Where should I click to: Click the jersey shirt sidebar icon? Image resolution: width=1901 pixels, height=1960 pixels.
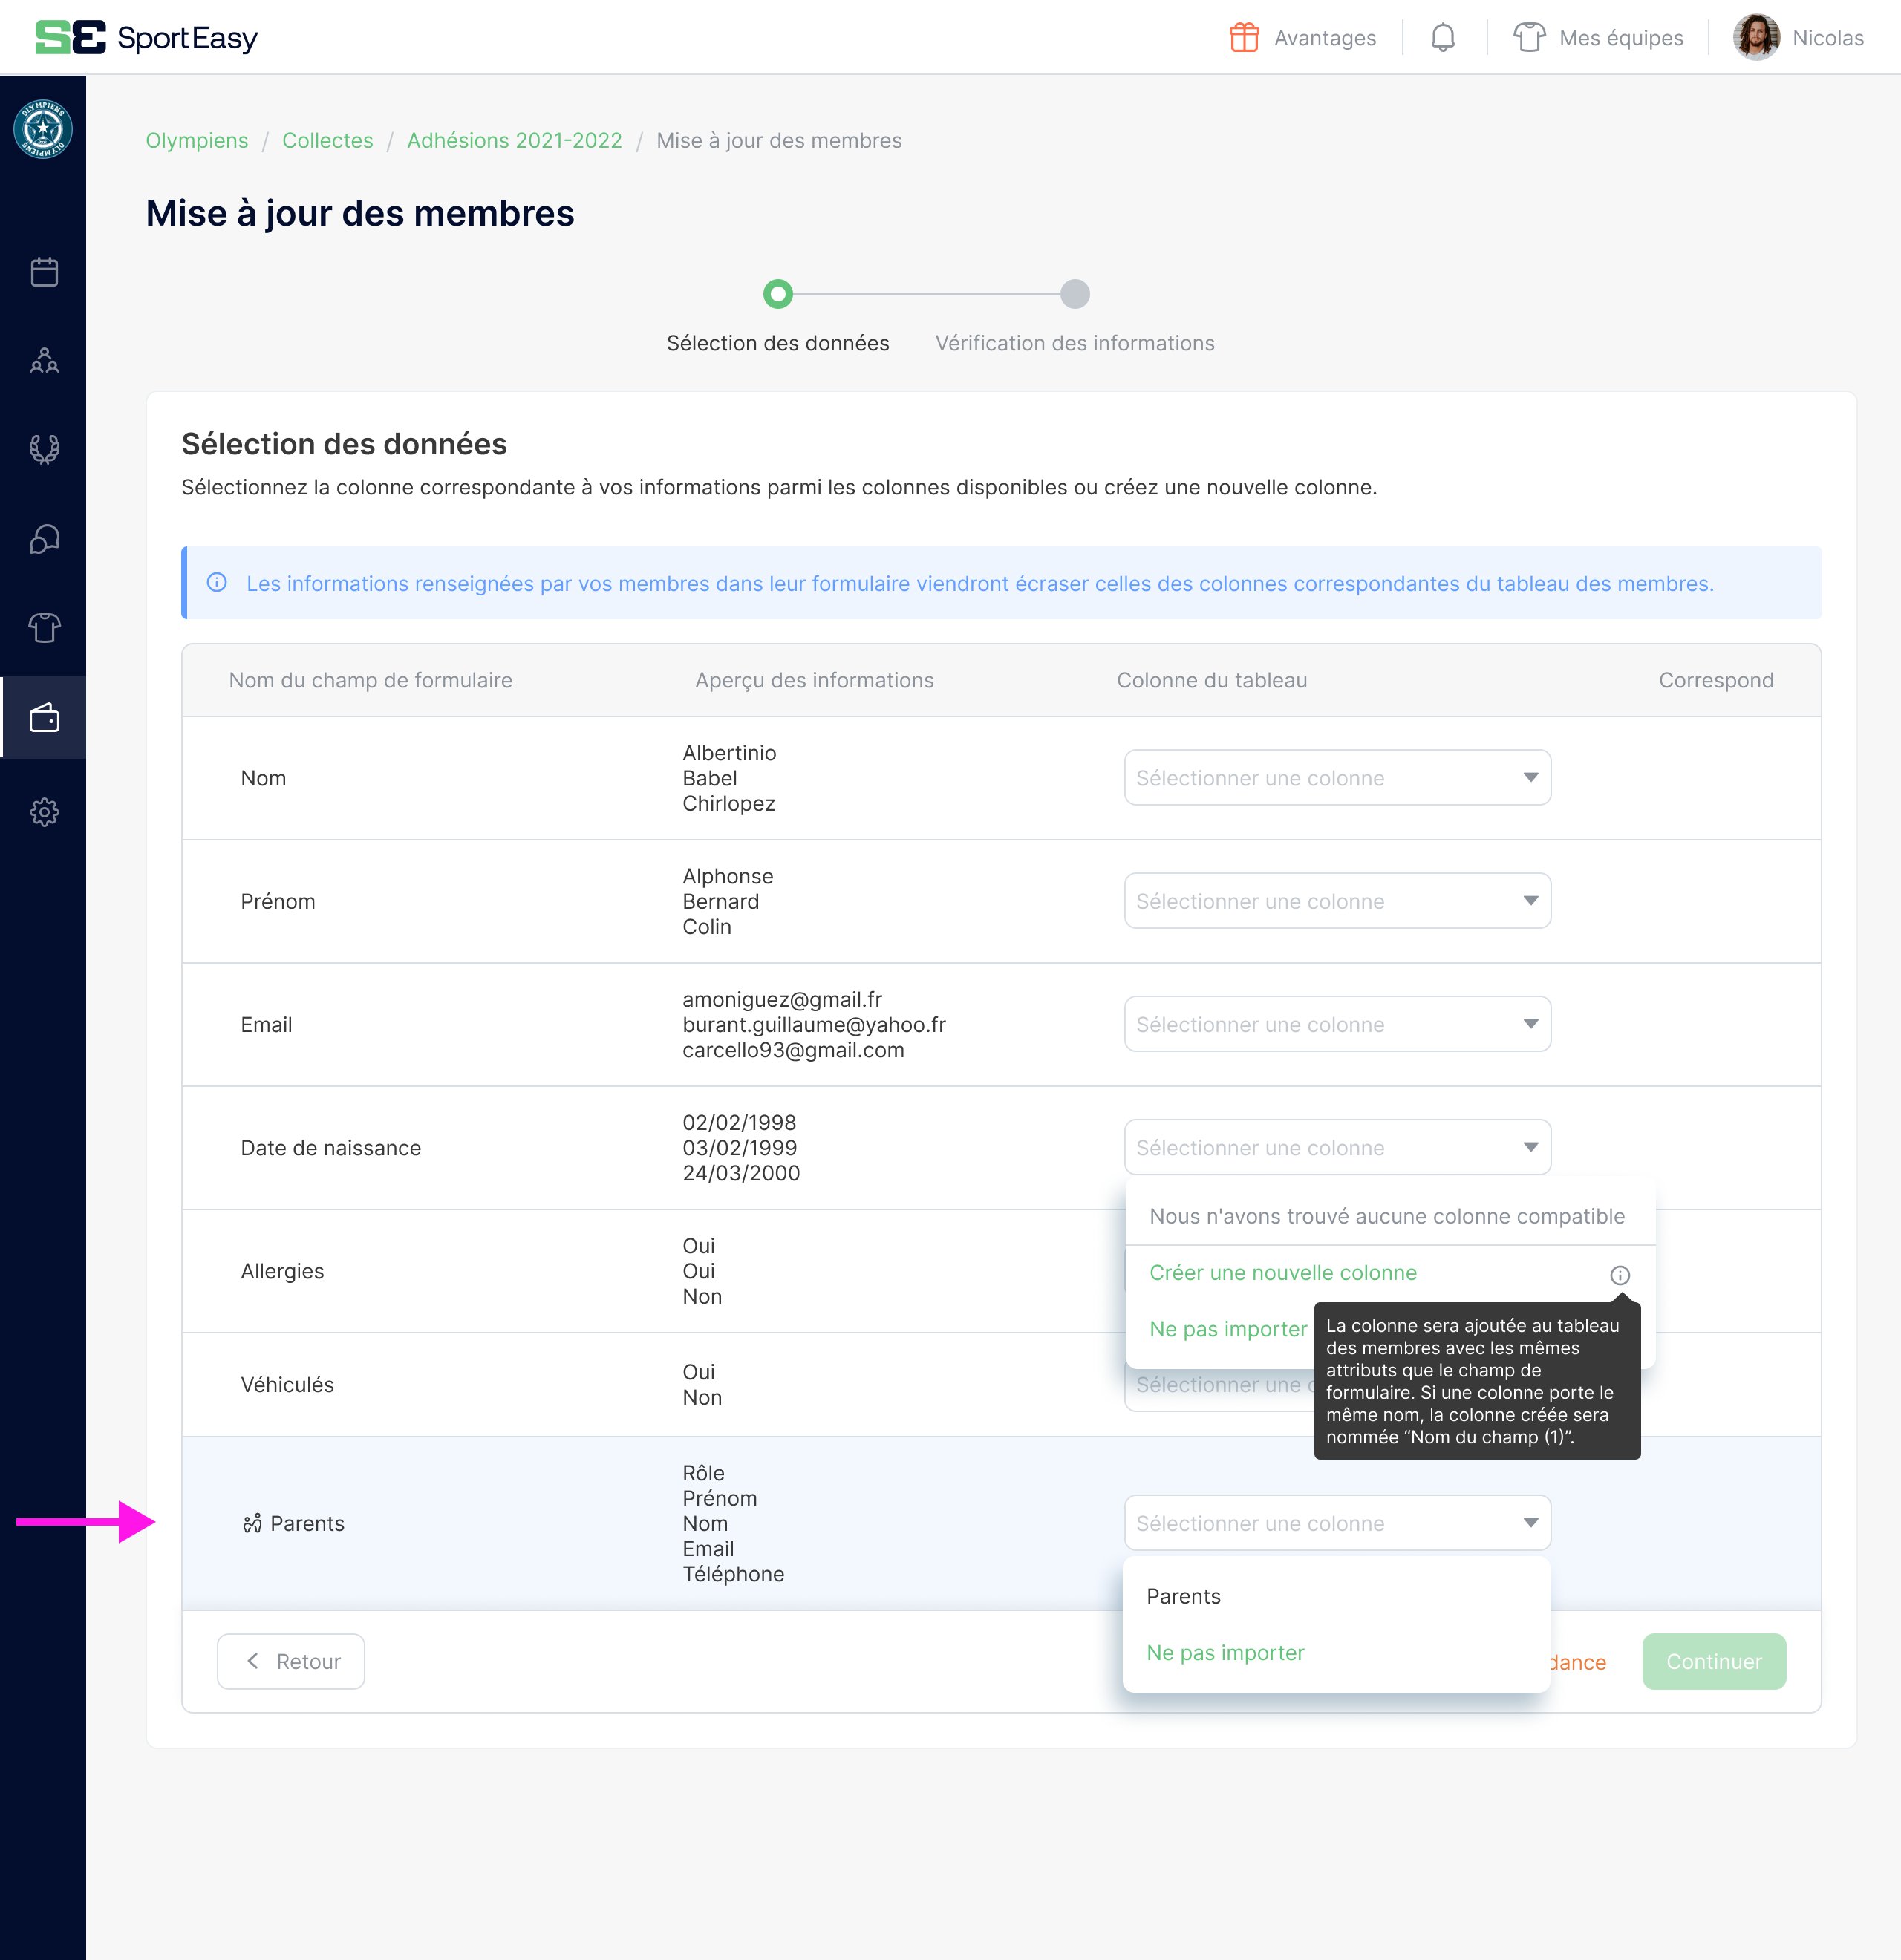click(44, 628)
